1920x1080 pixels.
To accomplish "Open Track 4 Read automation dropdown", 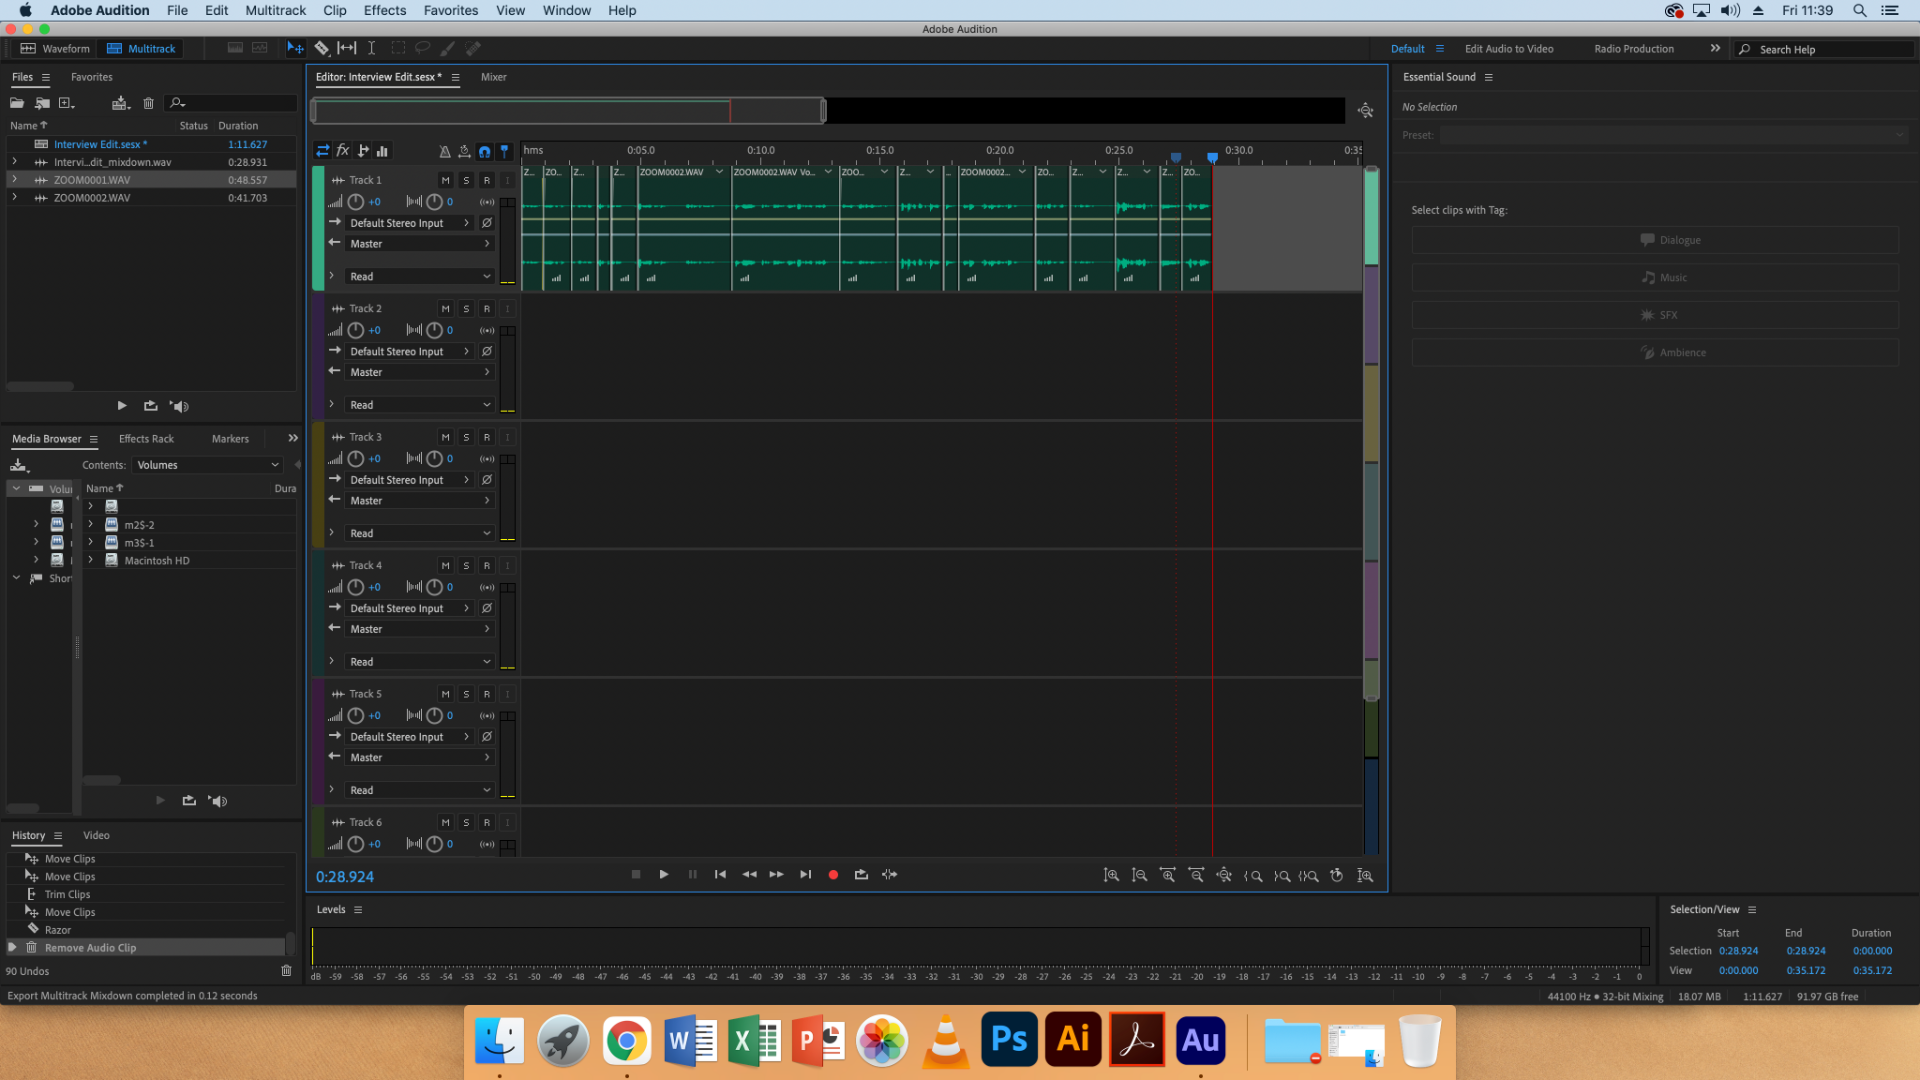I will click(x=419, y=662).
